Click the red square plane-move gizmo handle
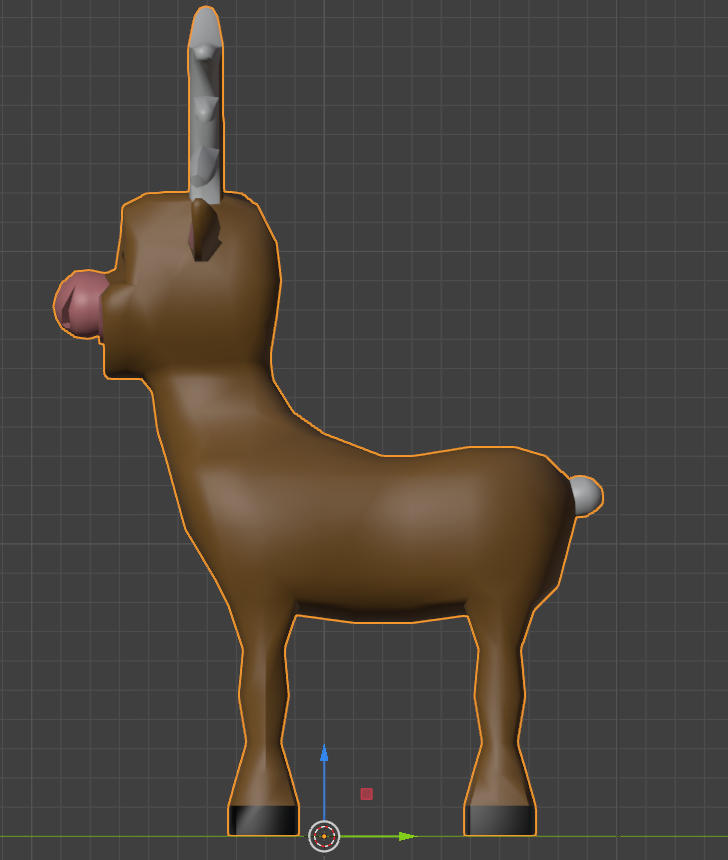 [366, 794]
